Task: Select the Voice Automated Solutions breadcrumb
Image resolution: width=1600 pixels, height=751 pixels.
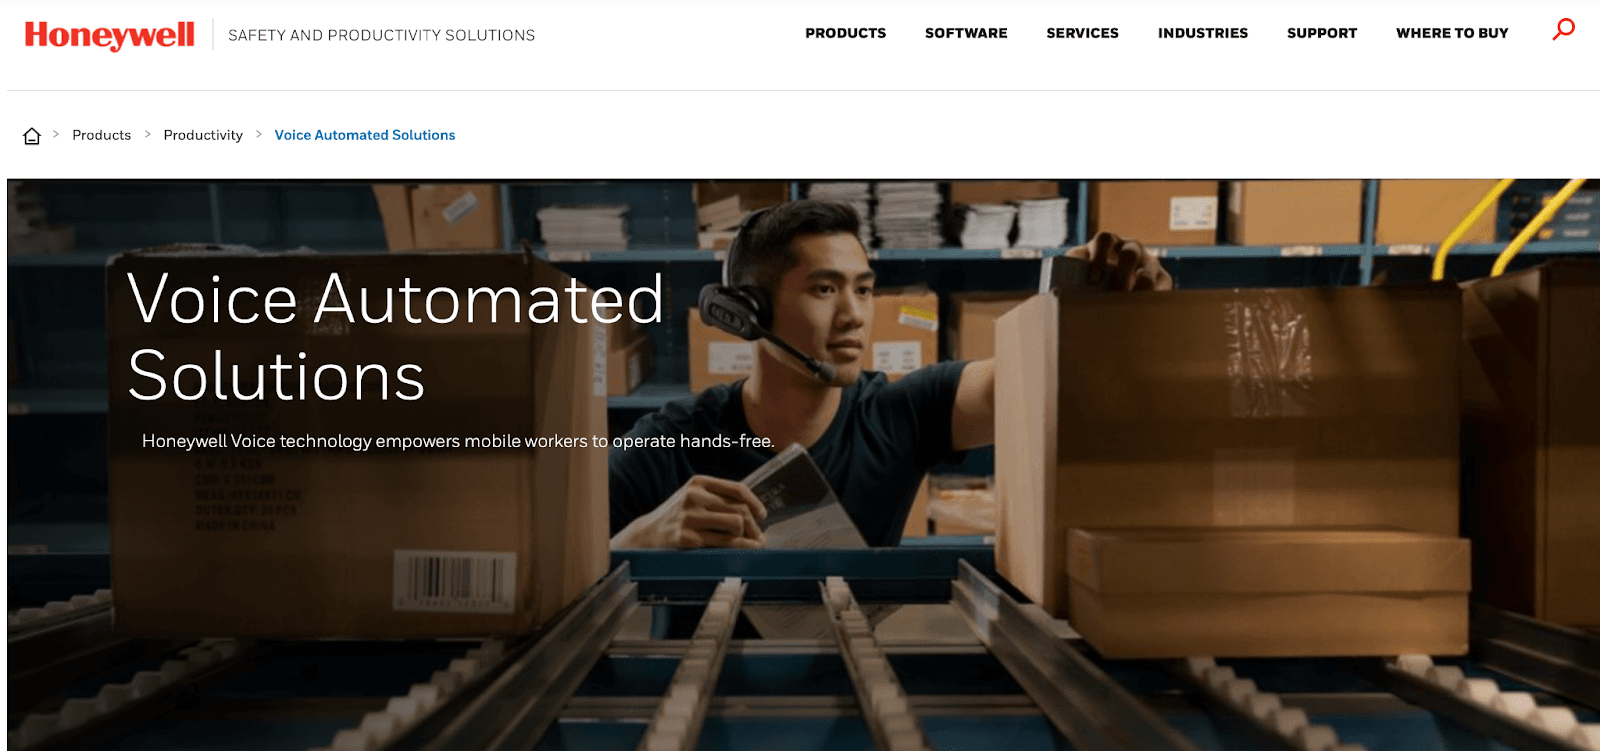Action: coord(365,135)
